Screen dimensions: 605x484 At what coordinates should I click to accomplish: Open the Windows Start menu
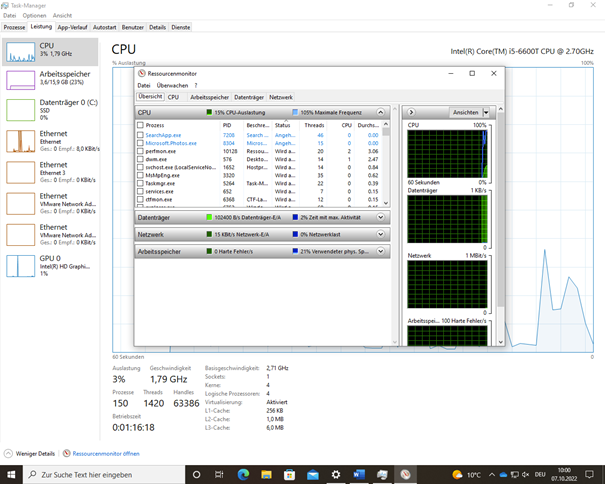tap(11, 474)
